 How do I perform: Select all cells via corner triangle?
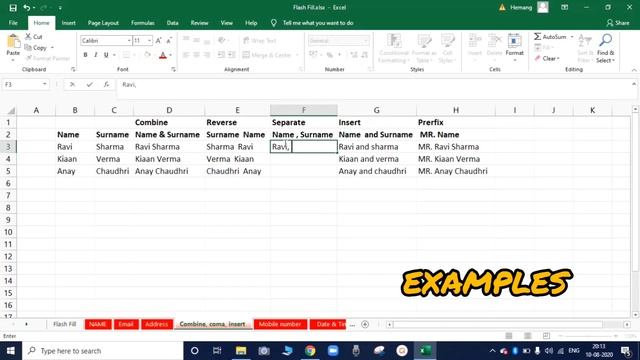pyautogui.click(x=11, y=110)
